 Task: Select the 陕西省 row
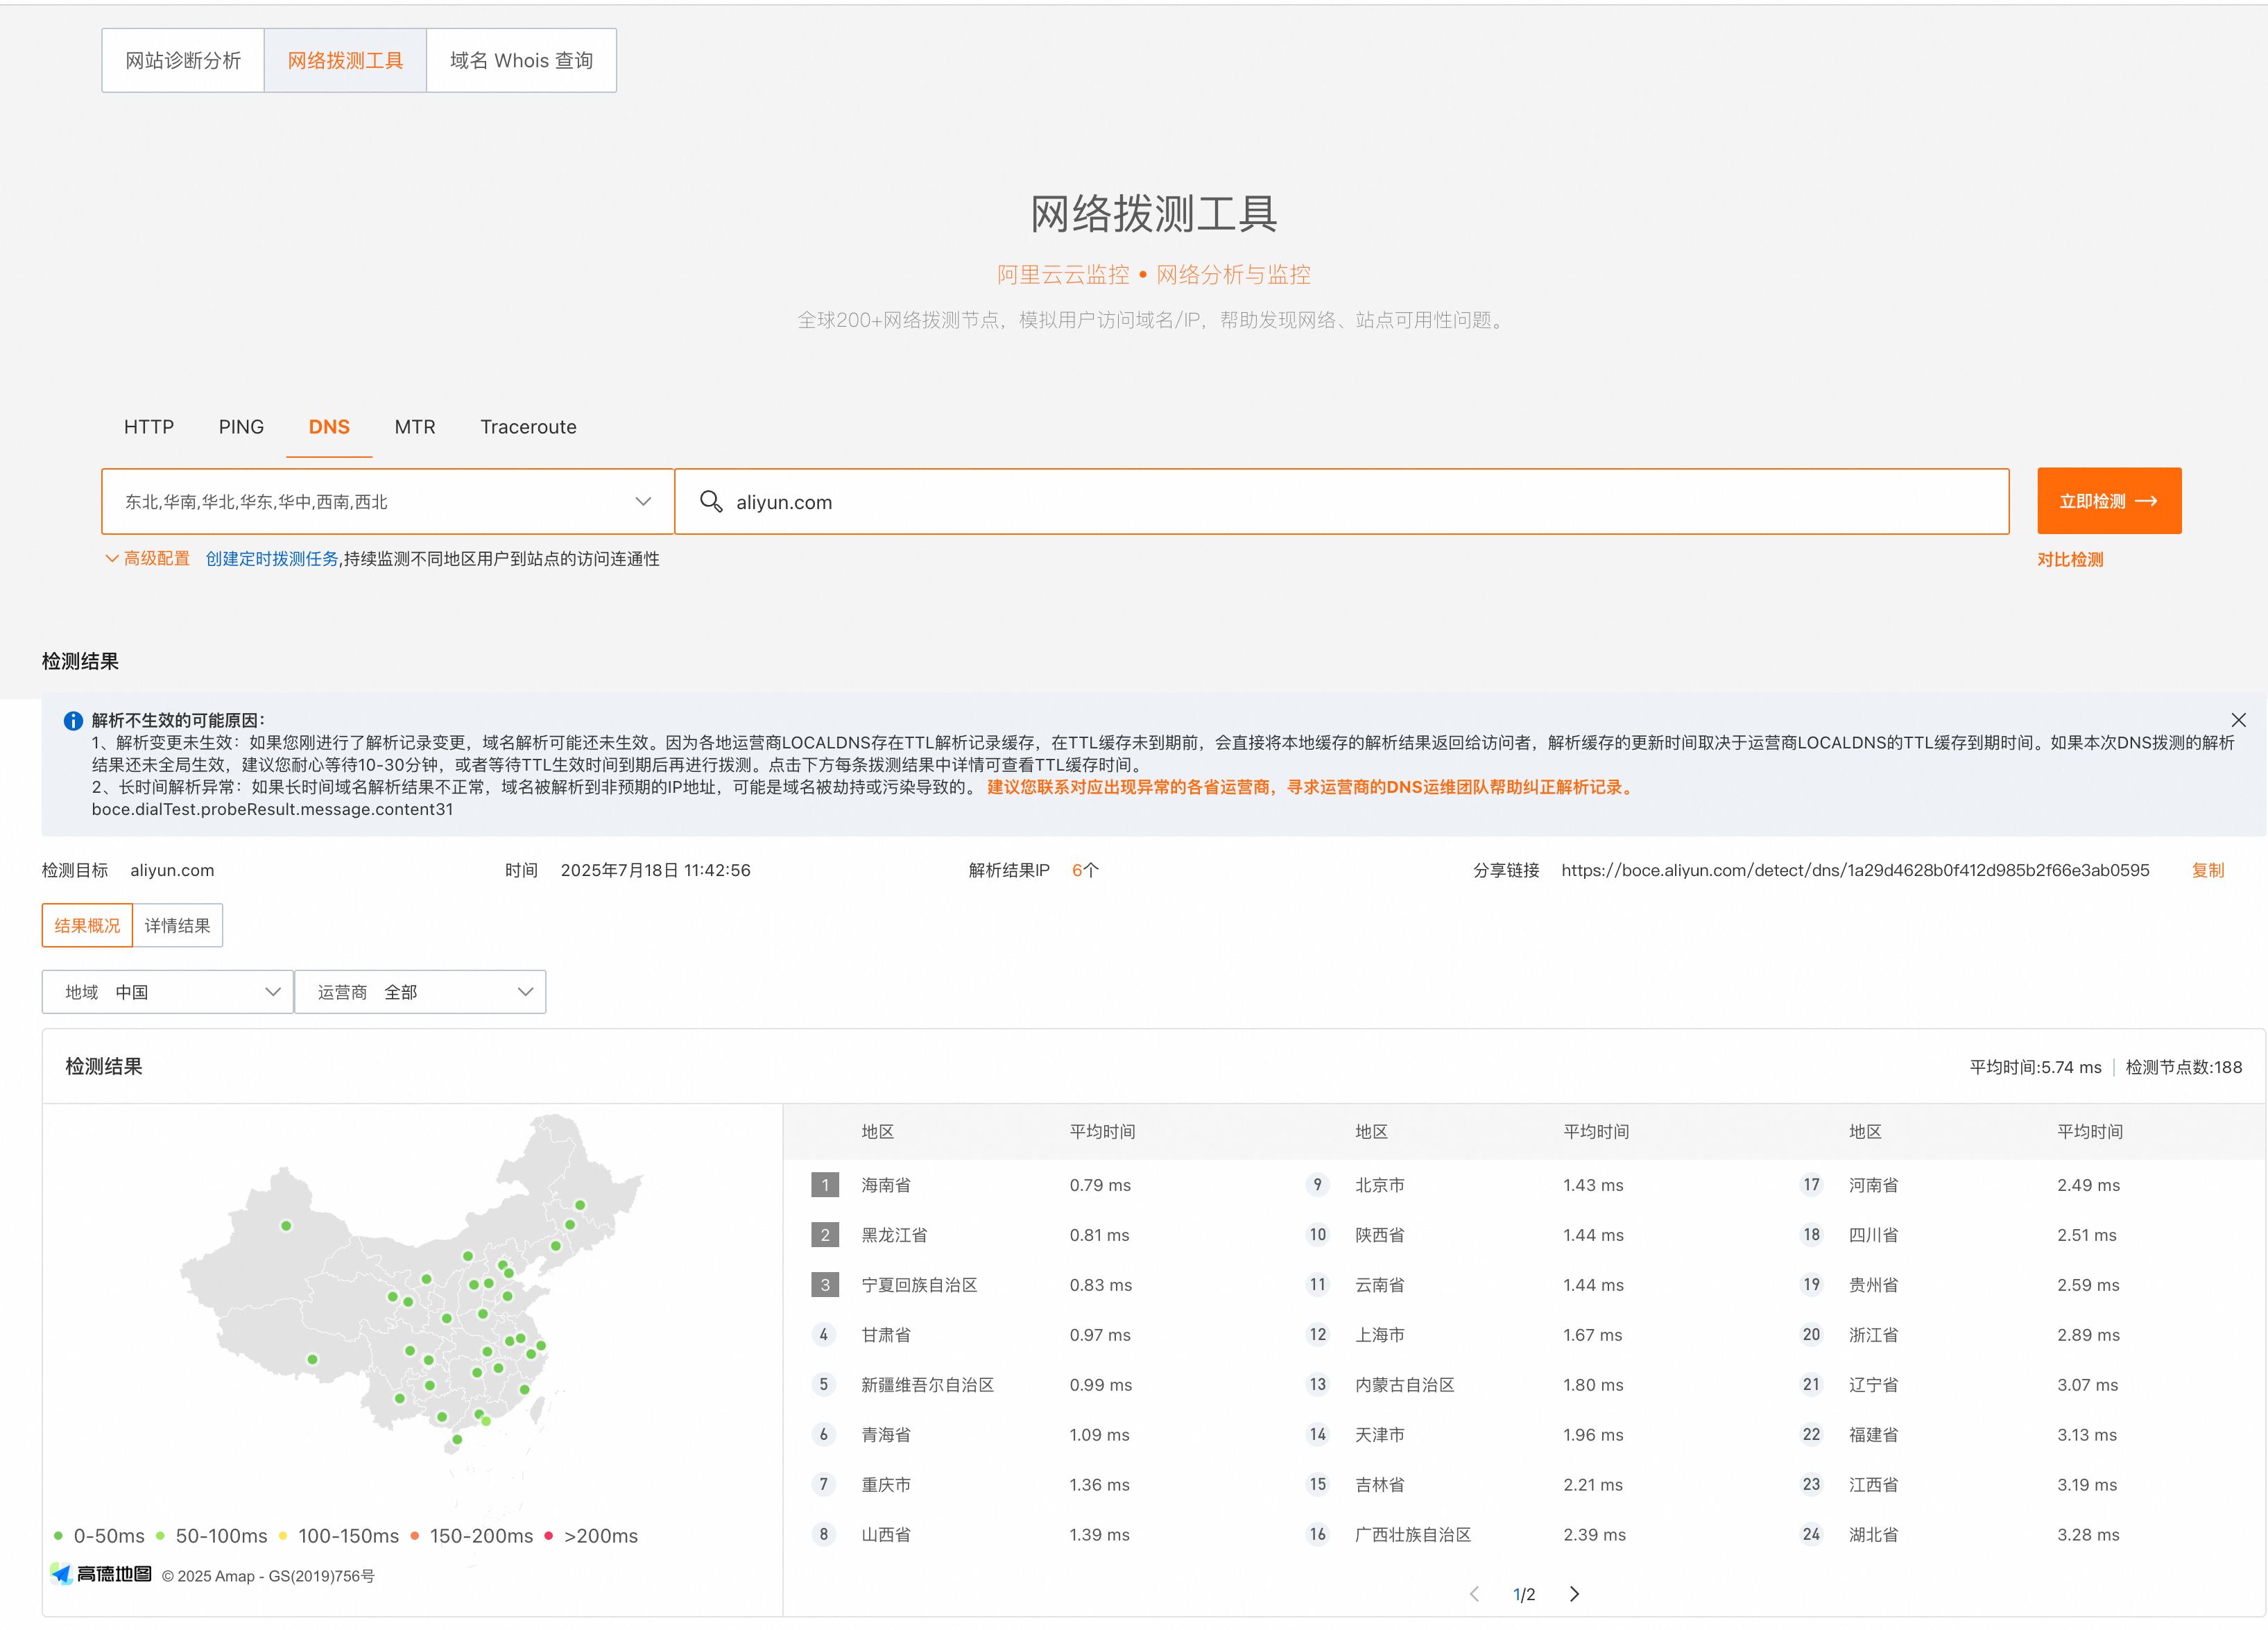coord(1524,1235)
